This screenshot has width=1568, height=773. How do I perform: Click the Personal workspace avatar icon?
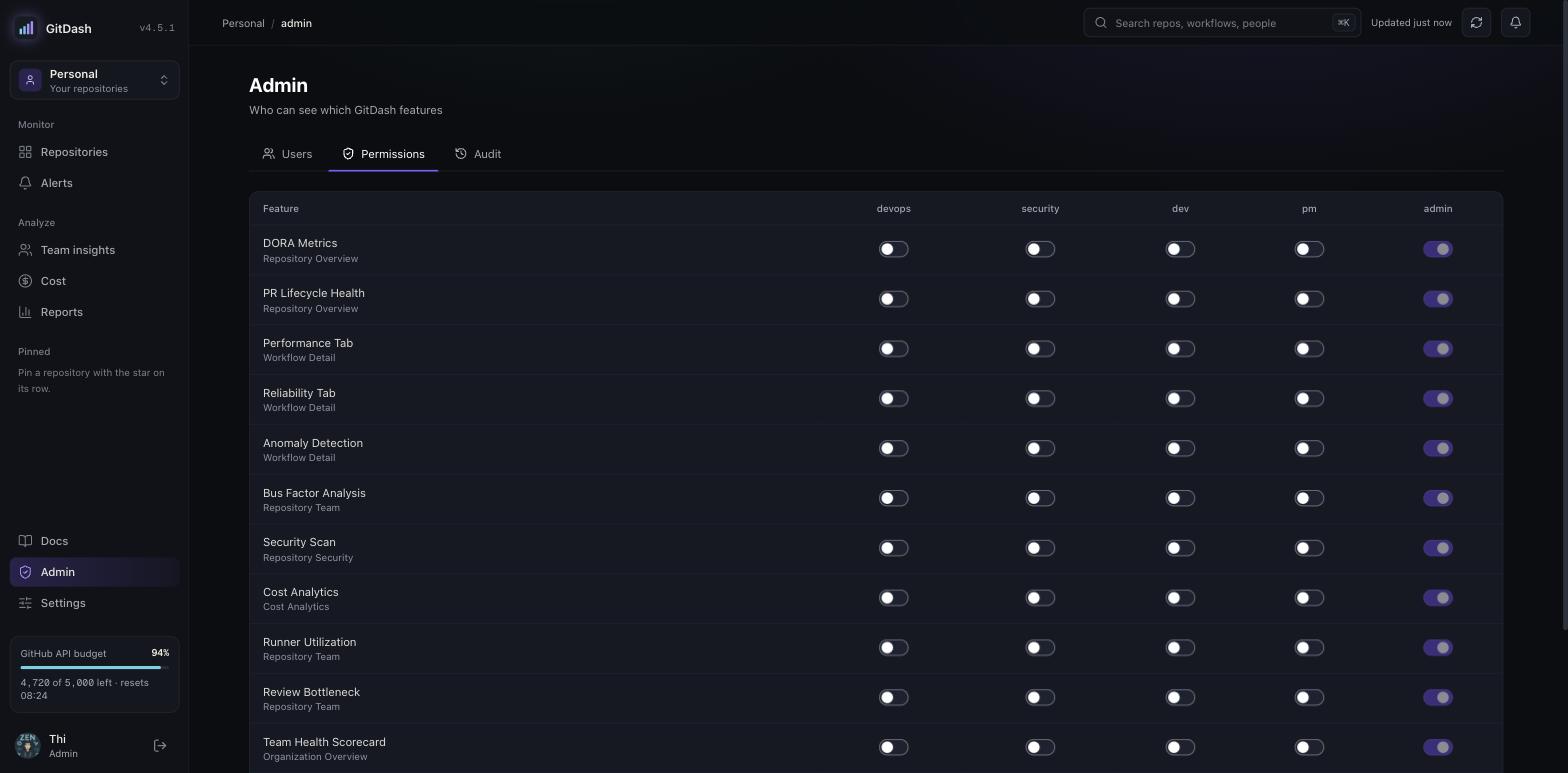click(30, 80)
